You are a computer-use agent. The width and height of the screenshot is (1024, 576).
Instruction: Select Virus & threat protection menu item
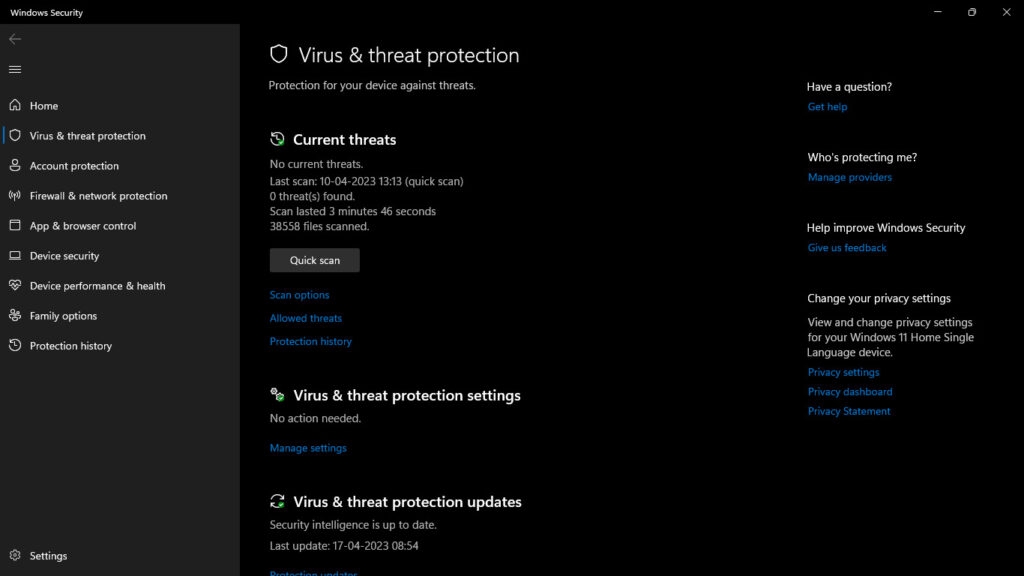click(x=87, y=136)
